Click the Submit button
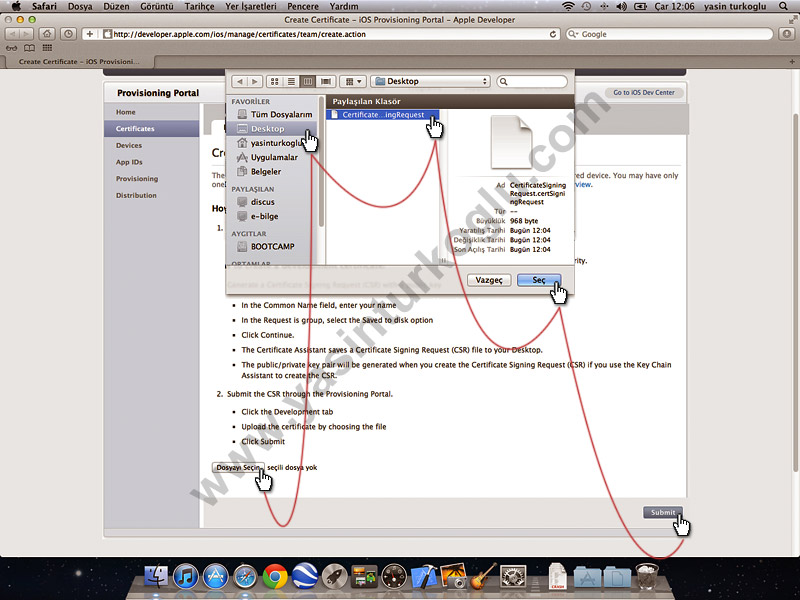 point(663,512)
